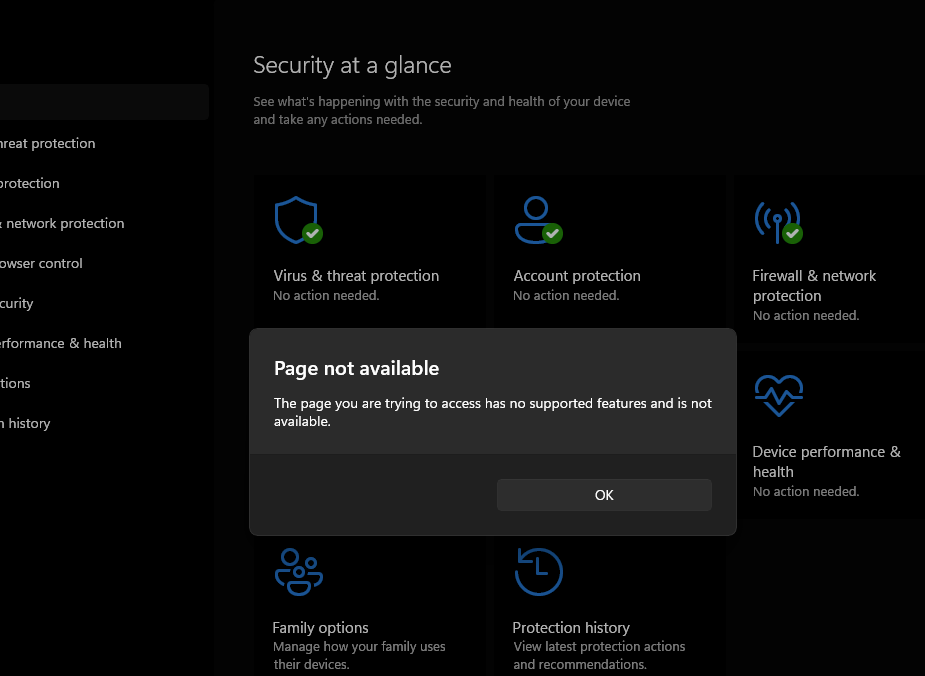Open history item in sidebar

(x=25, y=424)
